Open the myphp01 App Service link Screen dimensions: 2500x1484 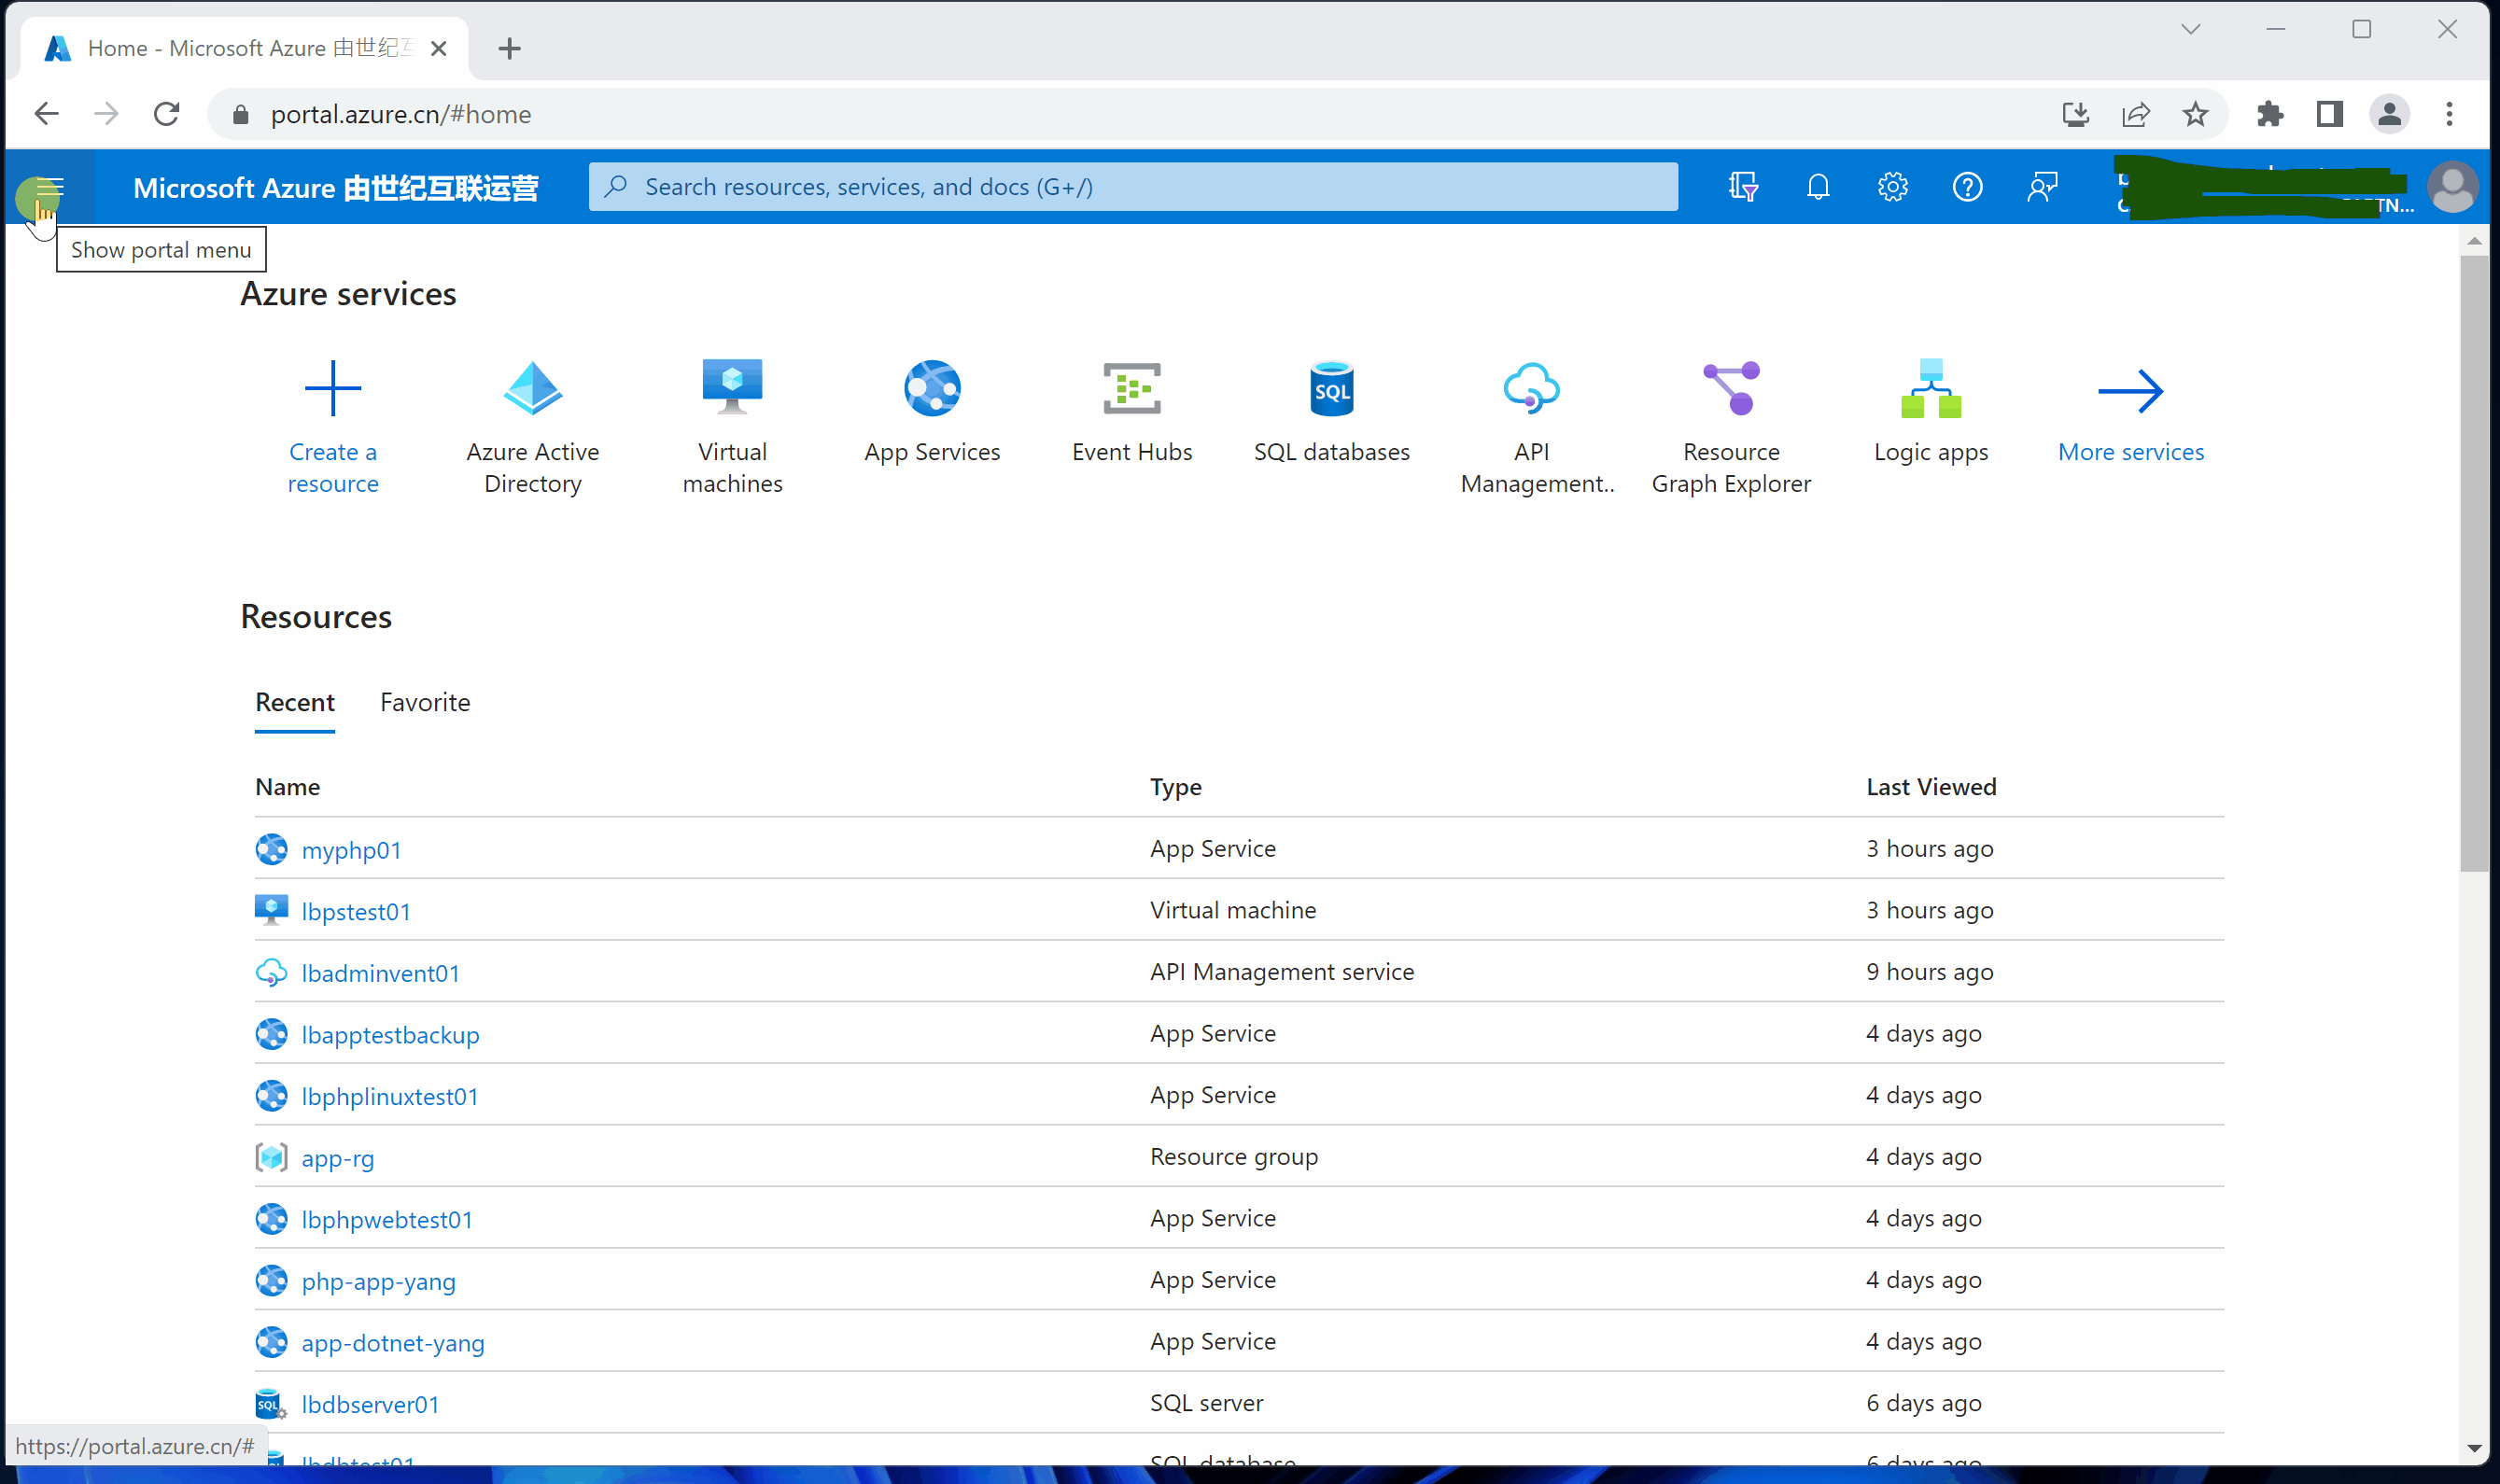pyautogui.click(x=351, y=850)
